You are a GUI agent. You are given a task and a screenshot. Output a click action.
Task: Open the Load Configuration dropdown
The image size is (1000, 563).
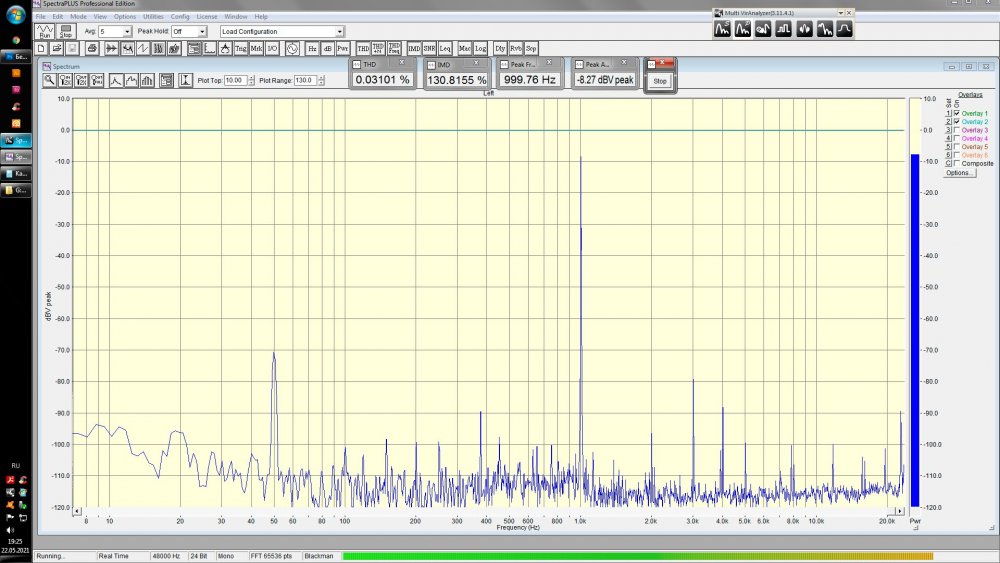click(339, 32)
